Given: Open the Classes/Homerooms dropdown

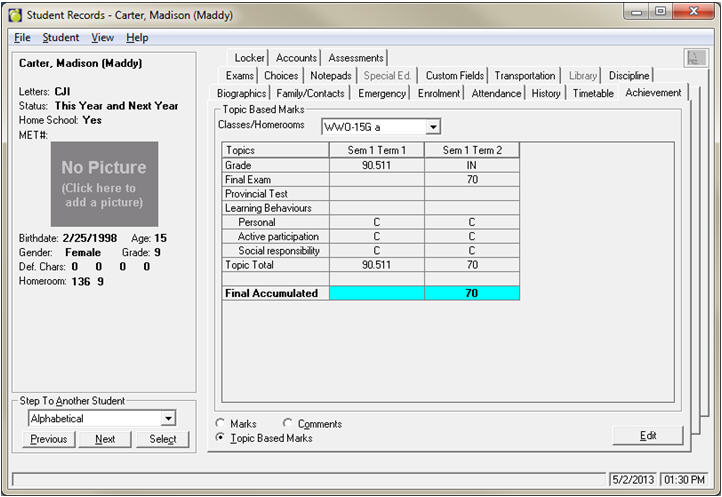Looking at the screenshot, I should [432, 127].
